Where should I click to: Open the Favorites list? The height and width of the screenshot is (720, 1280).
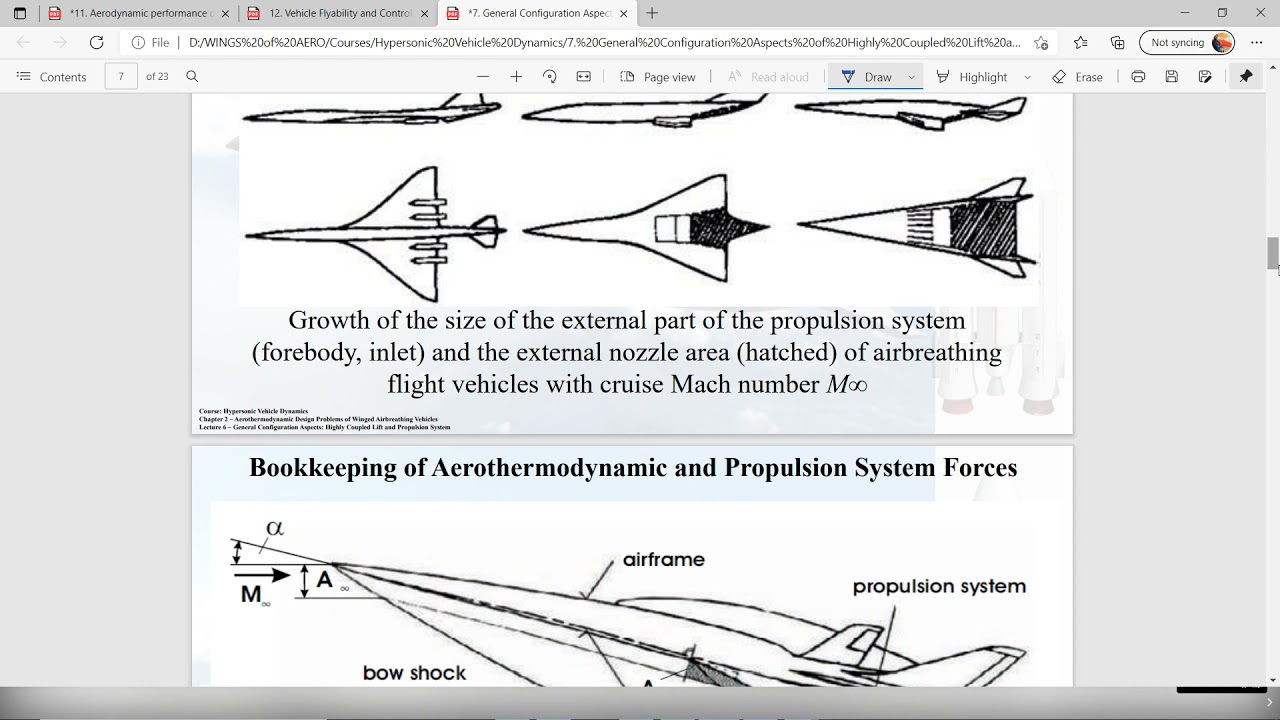(1080, 43)
